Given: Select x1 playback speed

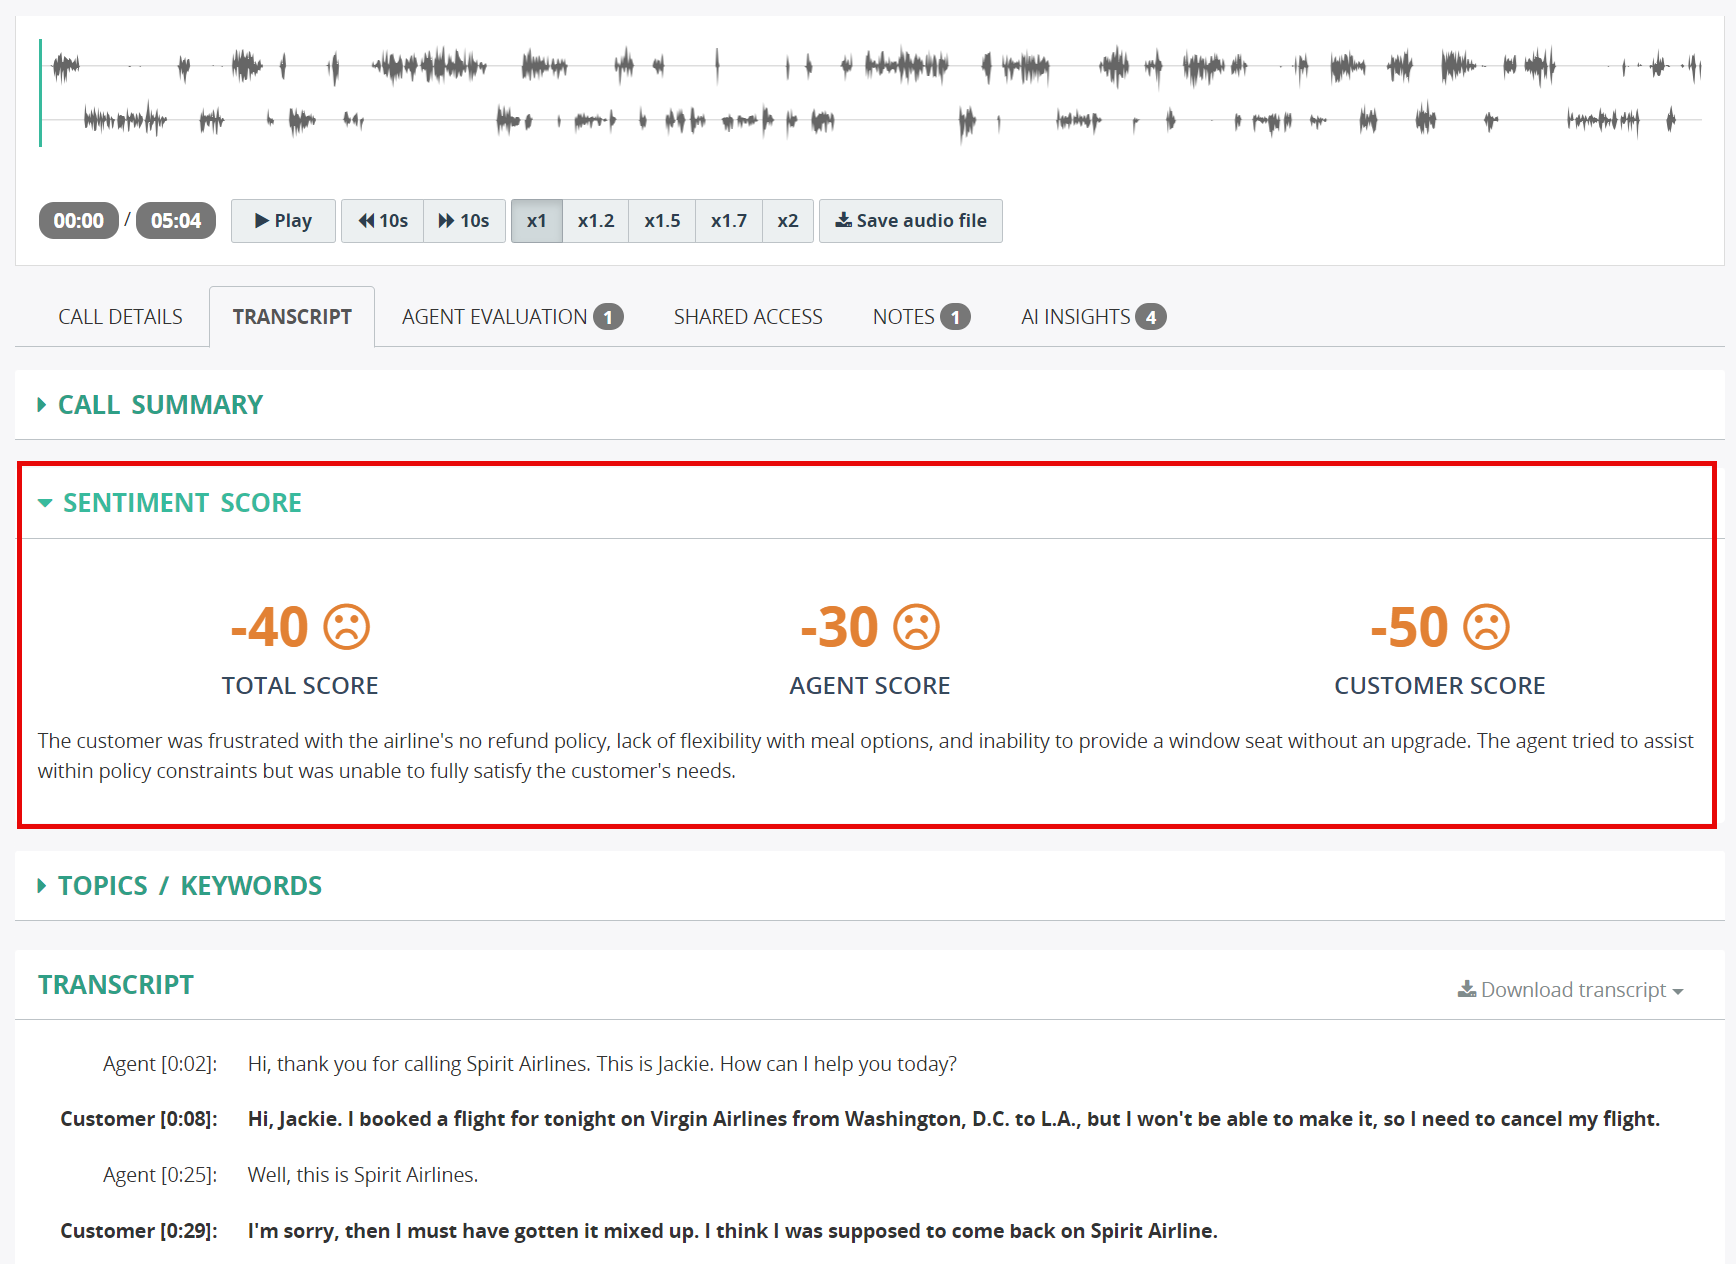Looking at the screenshot, I should [537, 221].
